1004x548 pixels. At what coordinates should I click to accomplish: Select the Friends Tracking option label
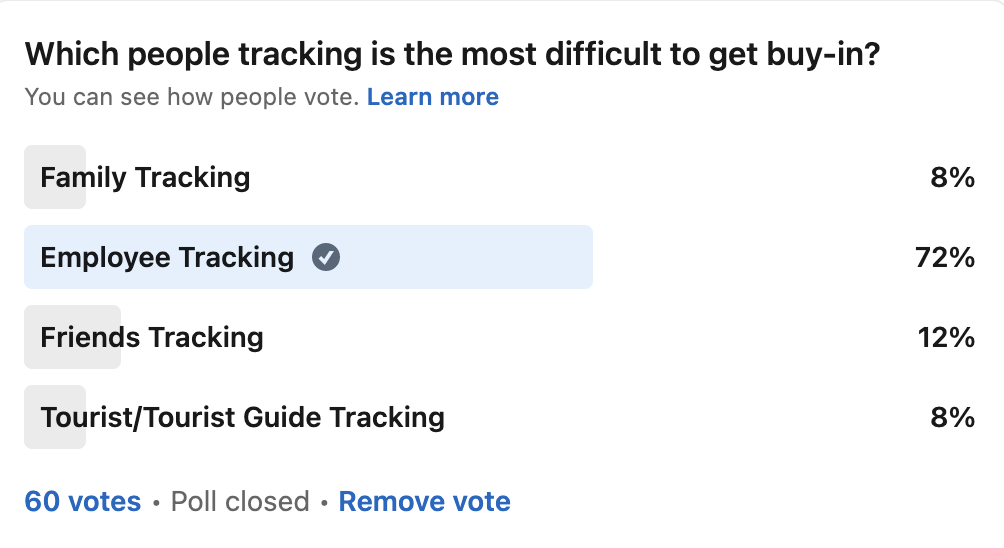(152, 338)
